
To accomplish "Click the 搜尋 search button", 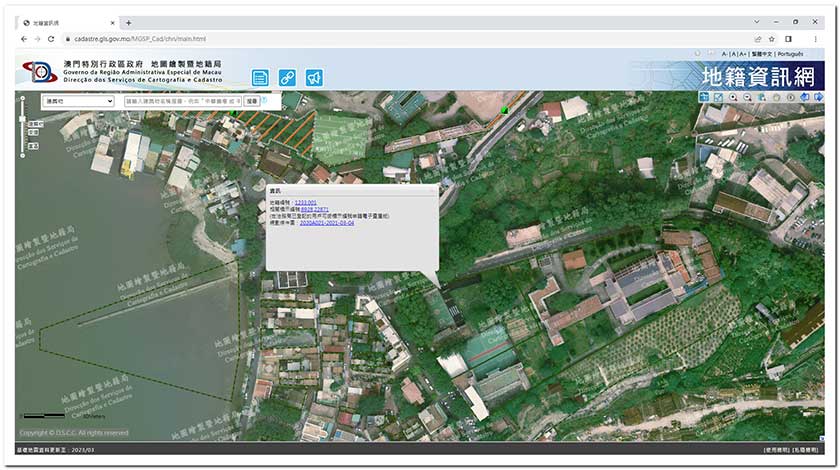I will 251,101.
